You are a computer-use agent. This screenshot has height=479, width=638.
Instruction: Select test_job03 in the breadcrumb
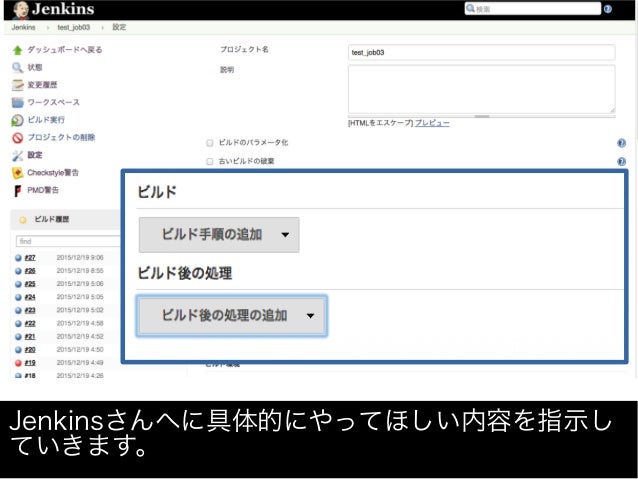pos(74,27)
